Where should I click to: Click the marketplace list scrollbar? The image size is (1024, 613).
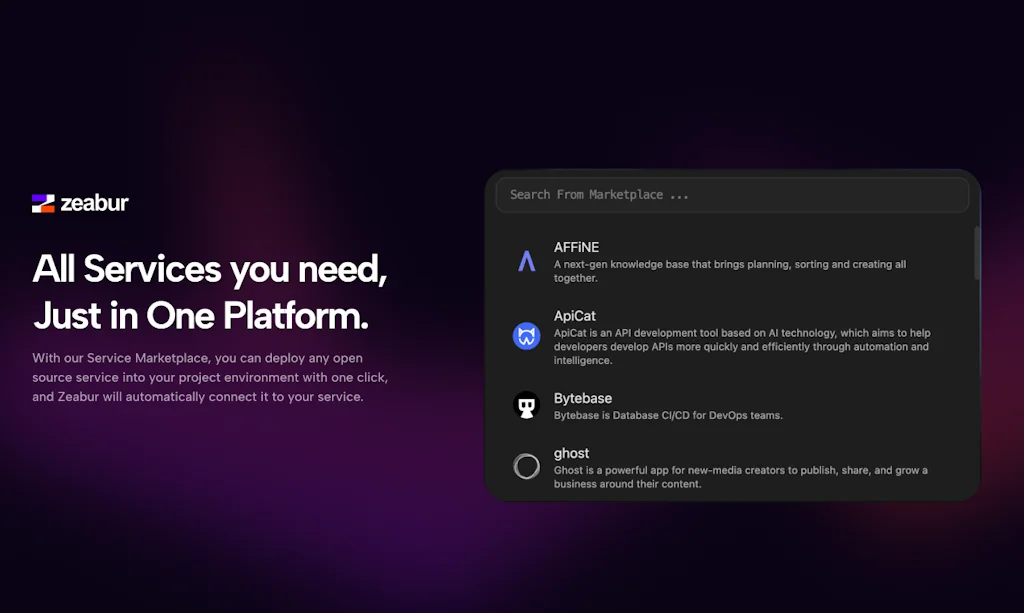977,253
